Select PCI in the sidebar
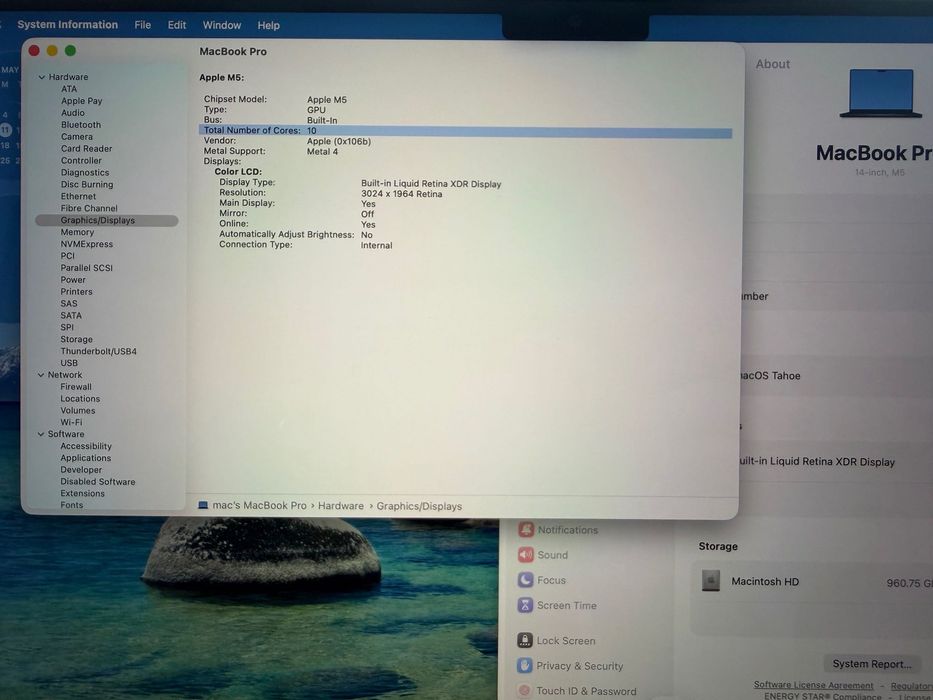 pos(67,256)
